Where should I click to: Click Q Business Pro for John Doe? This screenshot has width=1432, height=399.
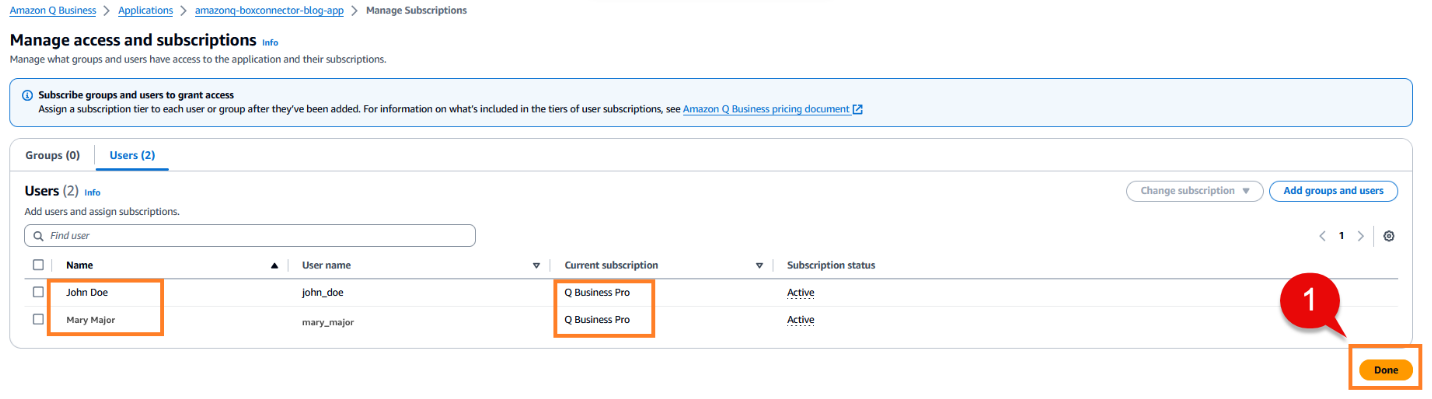tap(597, 293)
